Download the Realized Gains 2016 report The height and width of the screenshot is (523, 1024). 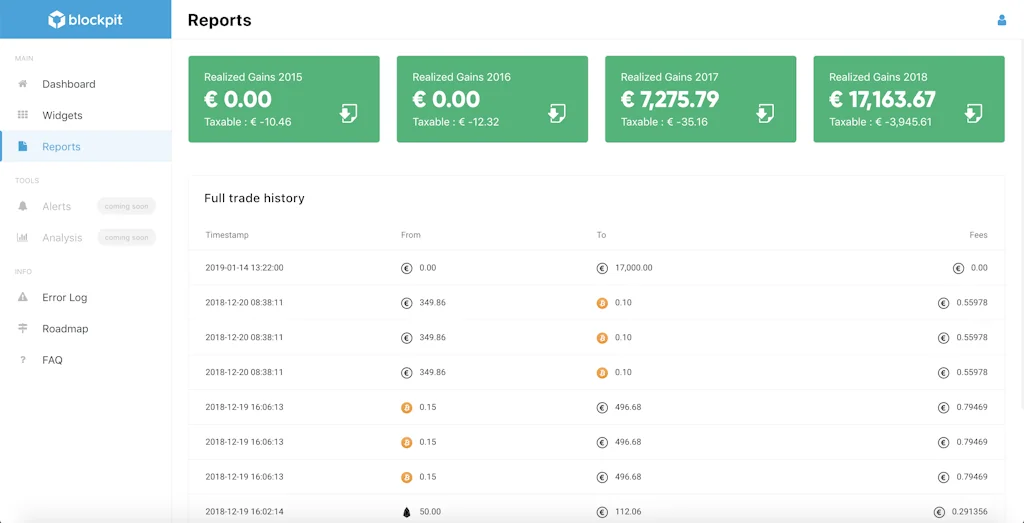click(x=556, y=113)
